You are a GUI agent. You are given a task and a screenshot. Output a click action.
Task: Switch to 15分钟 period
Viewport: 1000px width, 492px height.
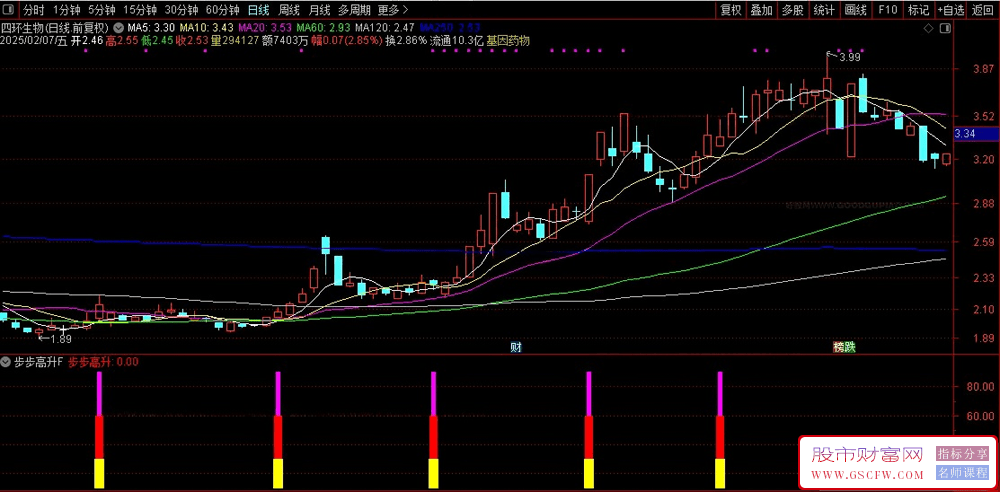click(140, 10)
